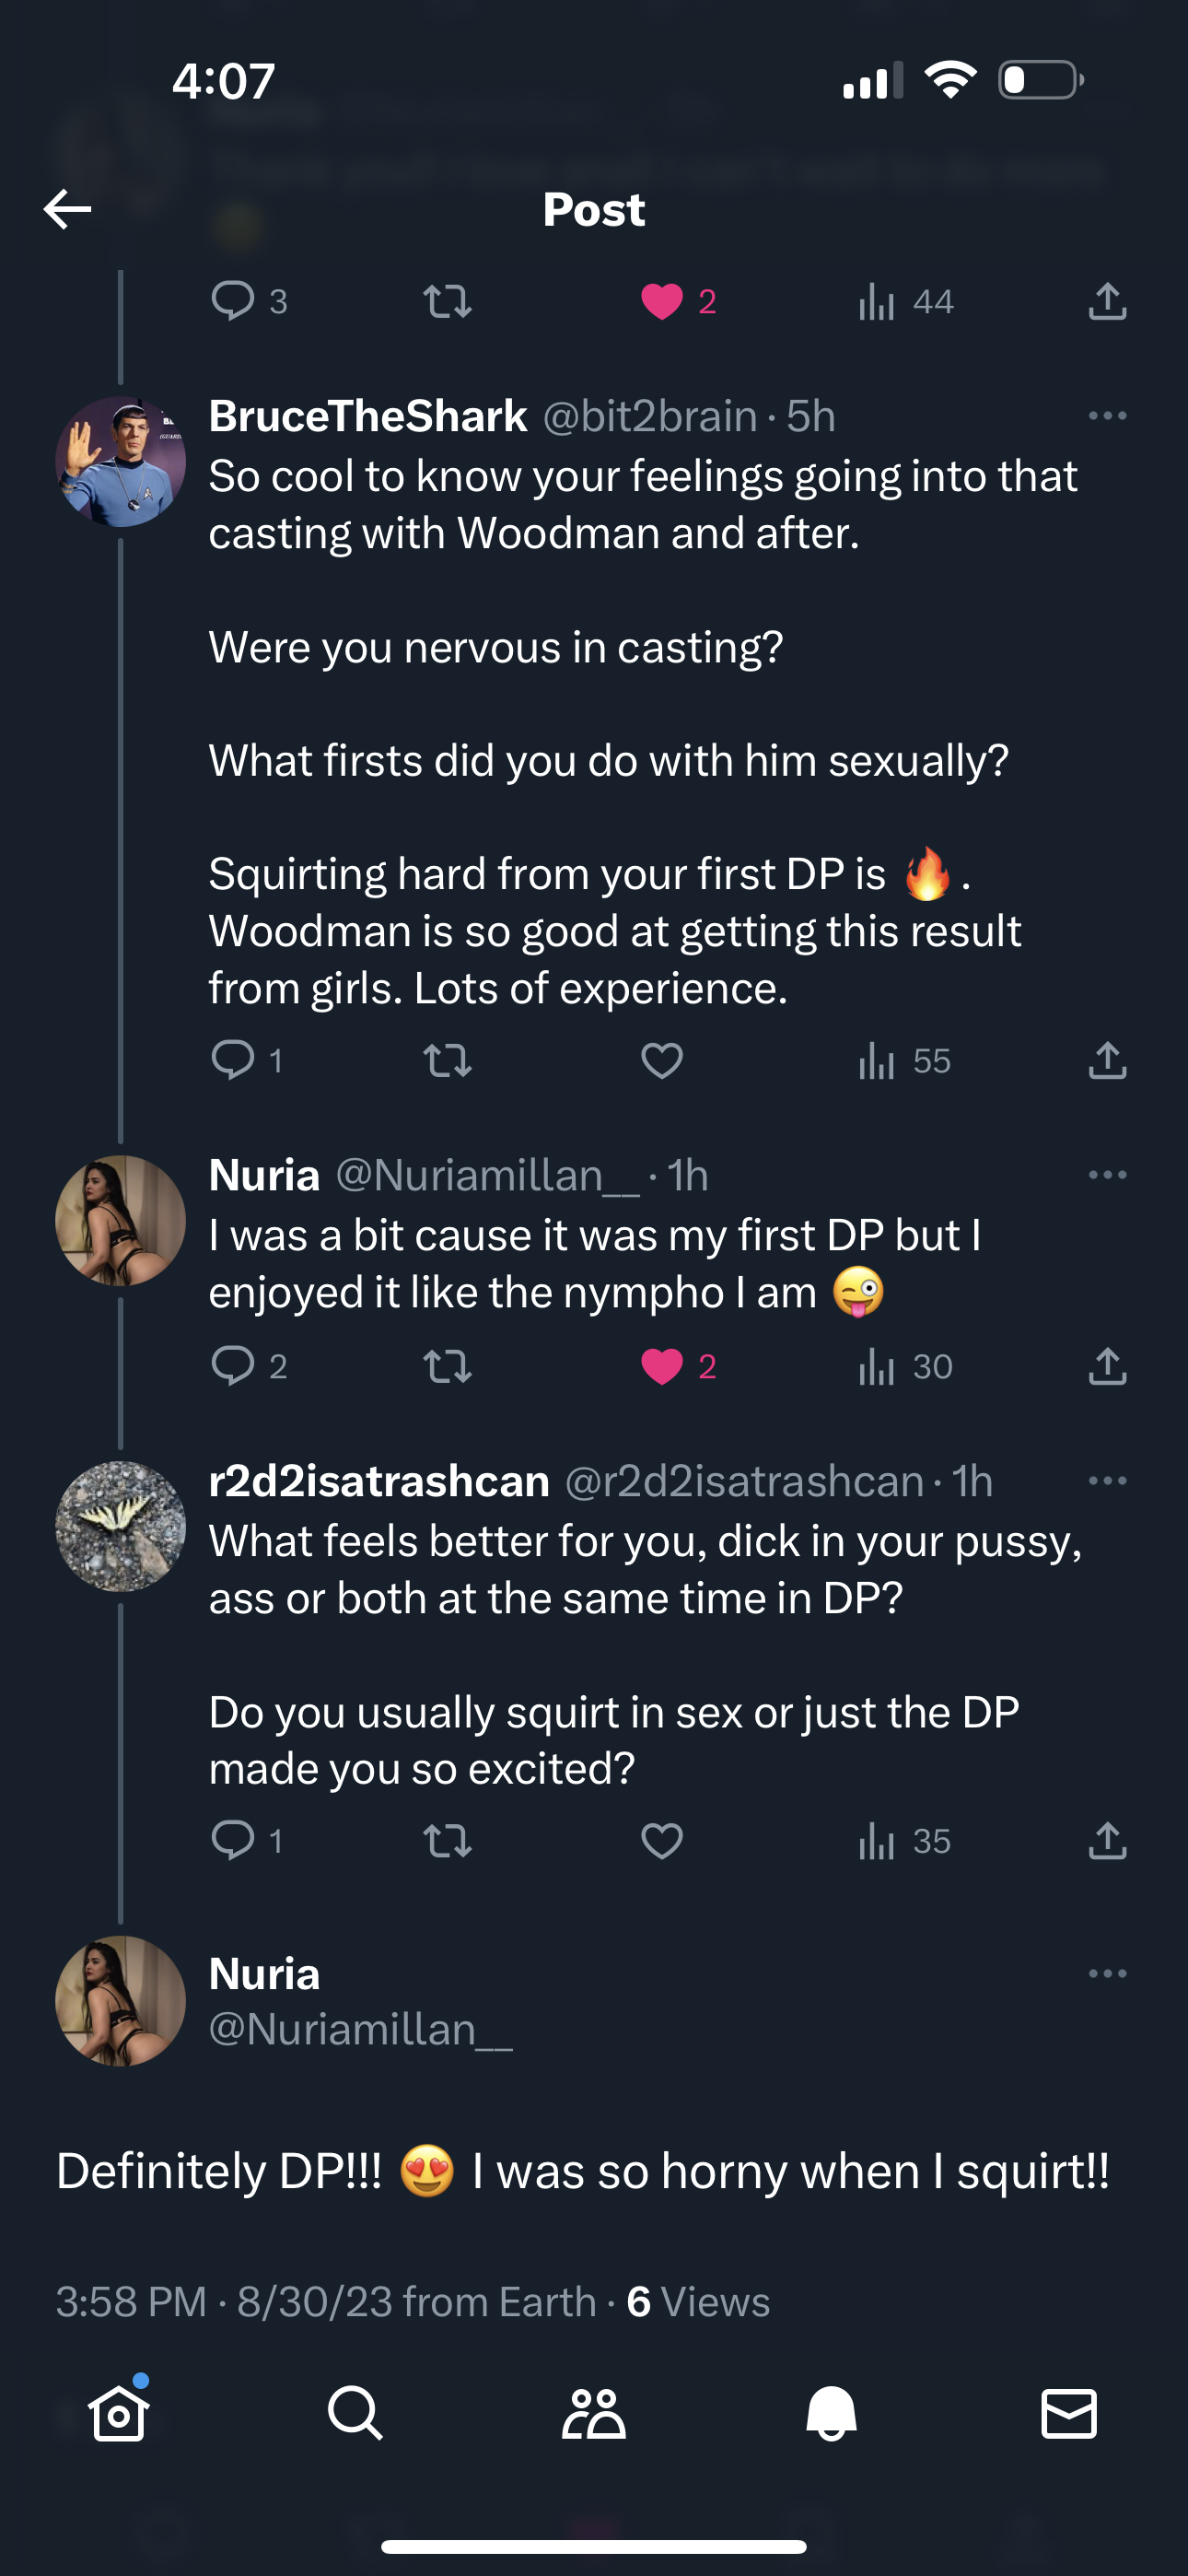Go to the Home tab
1188x2576 pixels.
coord(119,2413)
